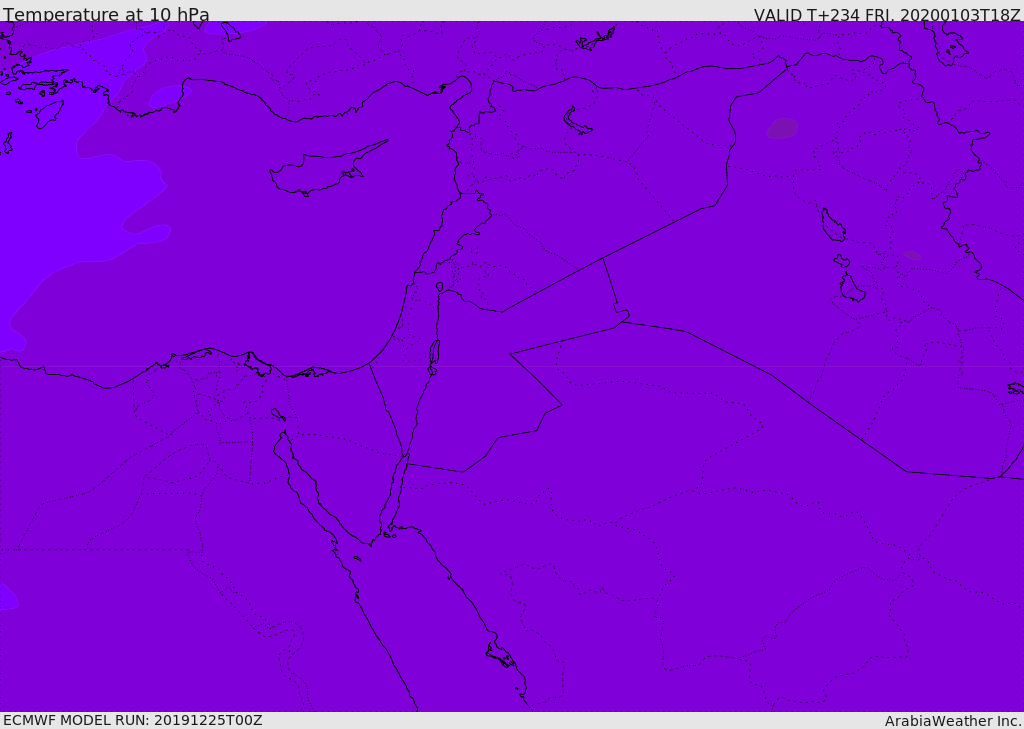The image size is (1024, 729).
Task: Click the "ECMWF MODEL RUN: 20191225T00Z" text
Action: [x=133, y=720]
